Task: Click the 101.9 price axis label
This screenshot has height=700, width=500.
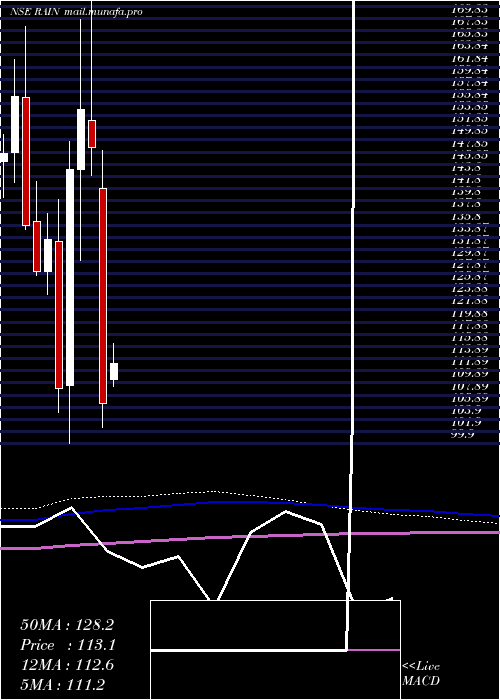Action: (466, 423)
